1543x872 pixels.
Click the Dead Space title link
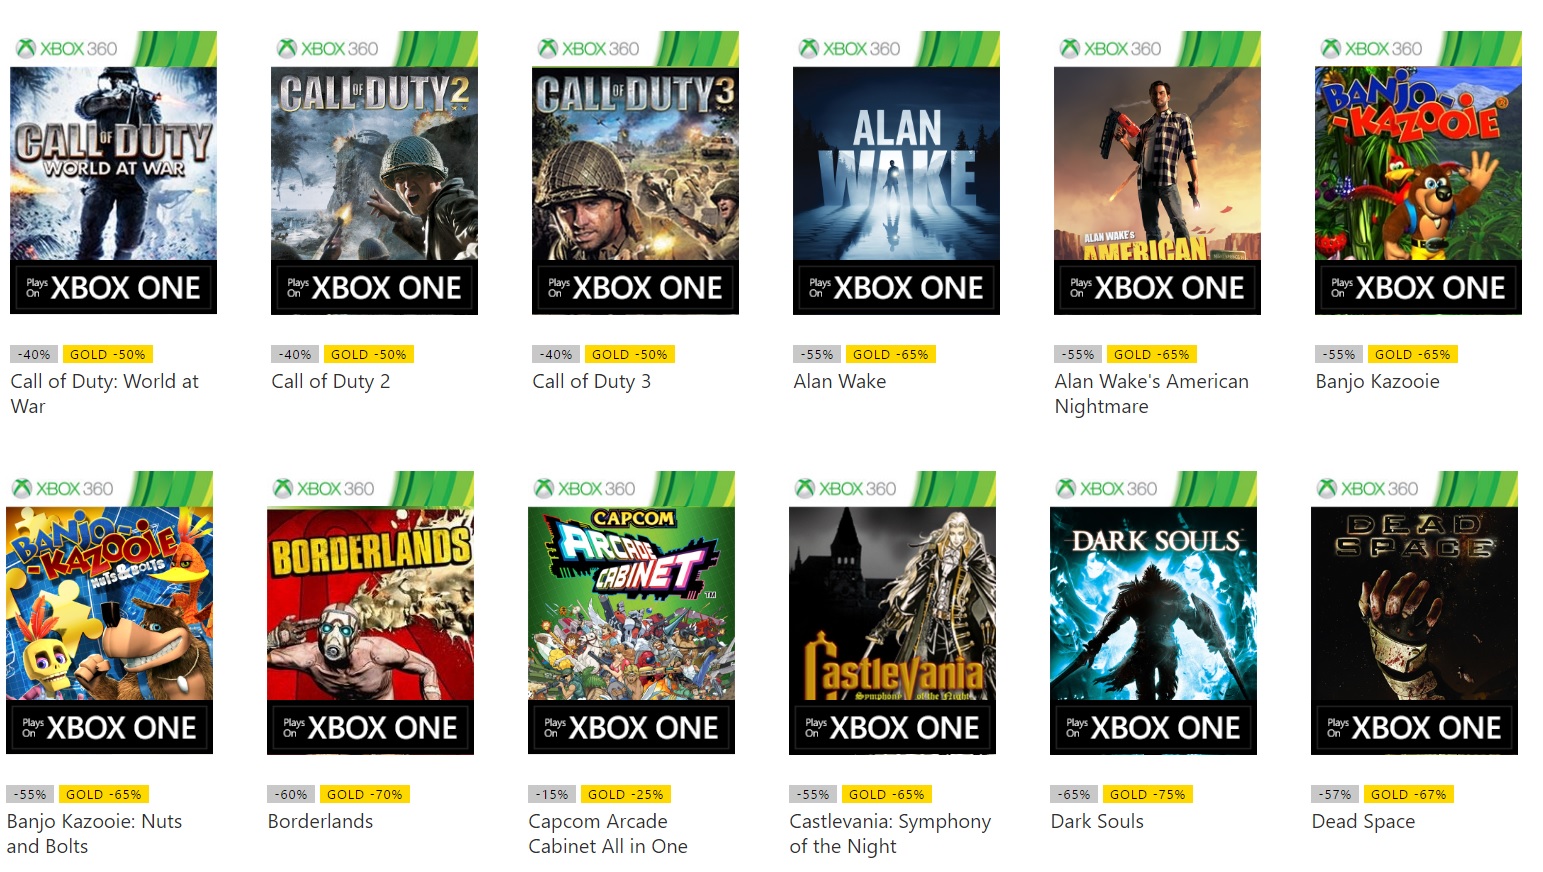coord(1363,821)
